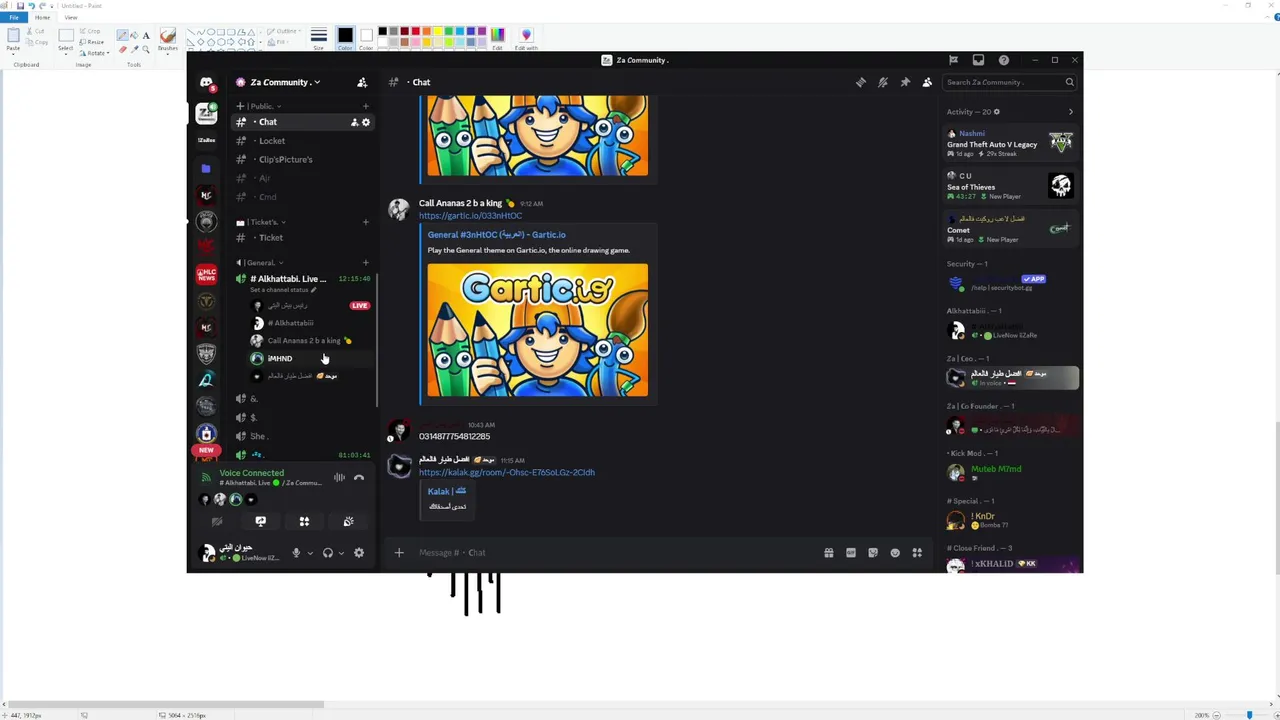The width and height of the screenshot is (1280, 720).
Task: Select yellow color swatch in Paint palette
Action: click(x=437, y=31)
